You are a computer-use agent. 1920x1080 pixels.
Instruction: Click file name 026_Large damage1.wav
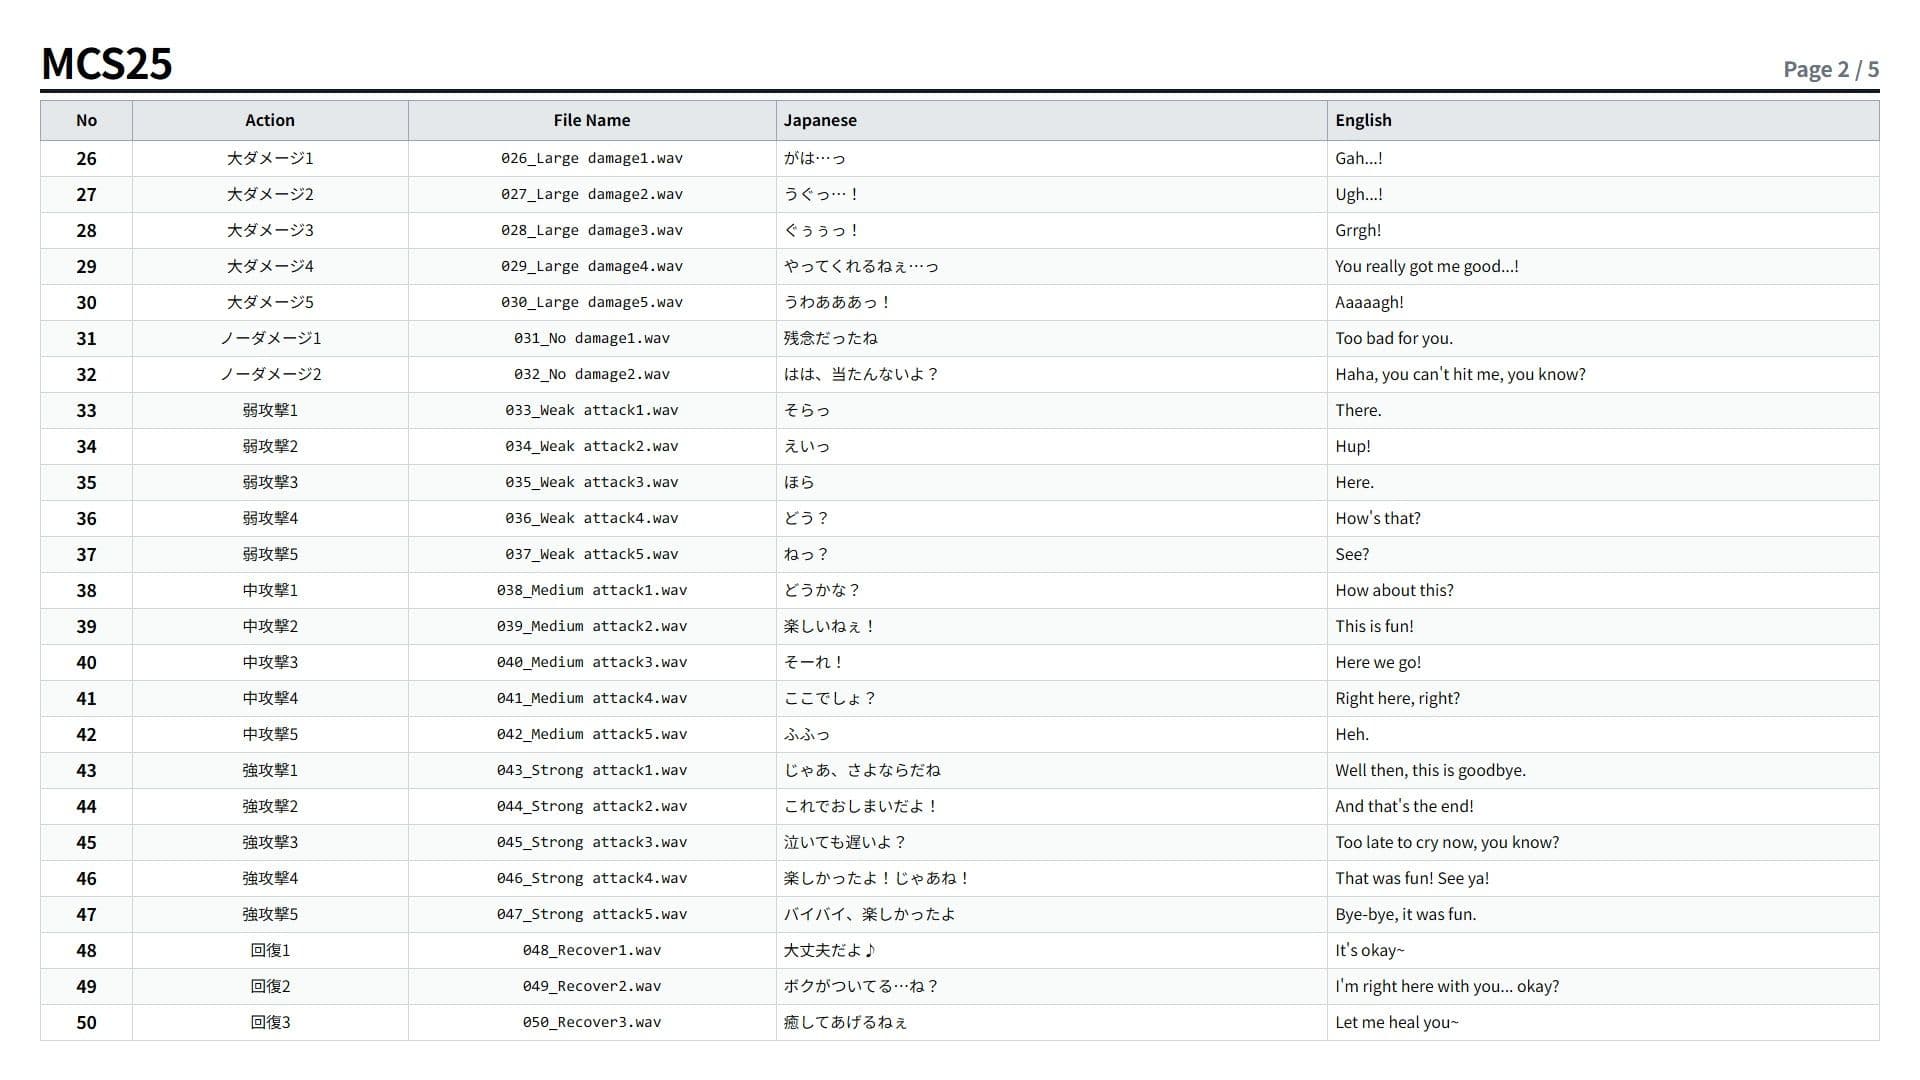tap(592, 158)
